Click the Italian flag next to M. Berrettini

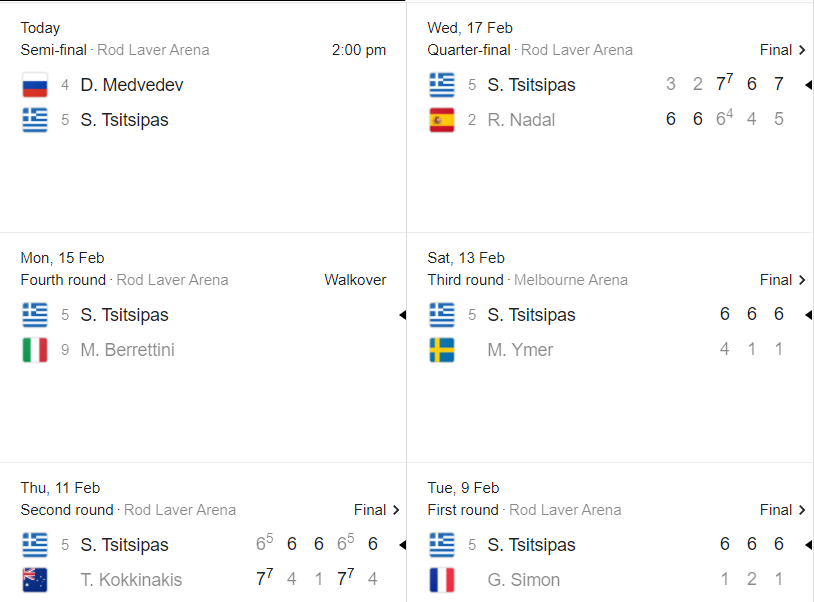click(x=35, y=351)
